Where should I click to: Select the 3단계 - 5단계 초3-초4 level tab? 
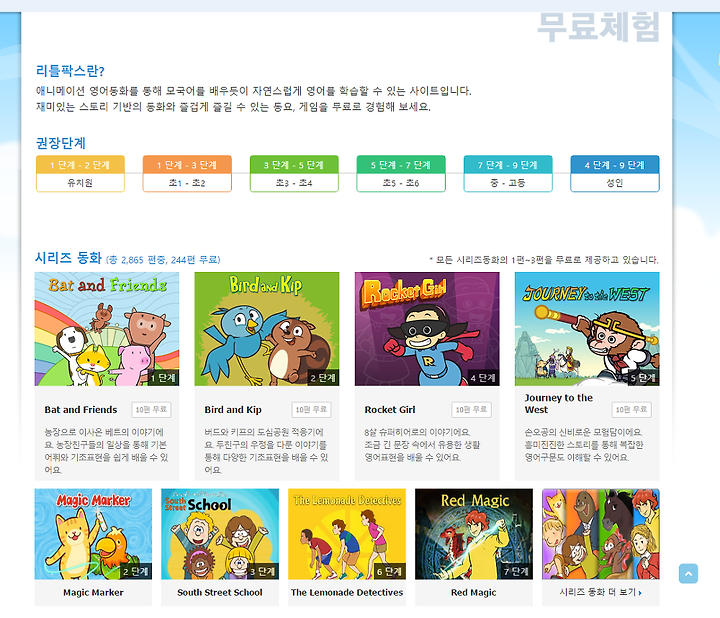point(294,174)
